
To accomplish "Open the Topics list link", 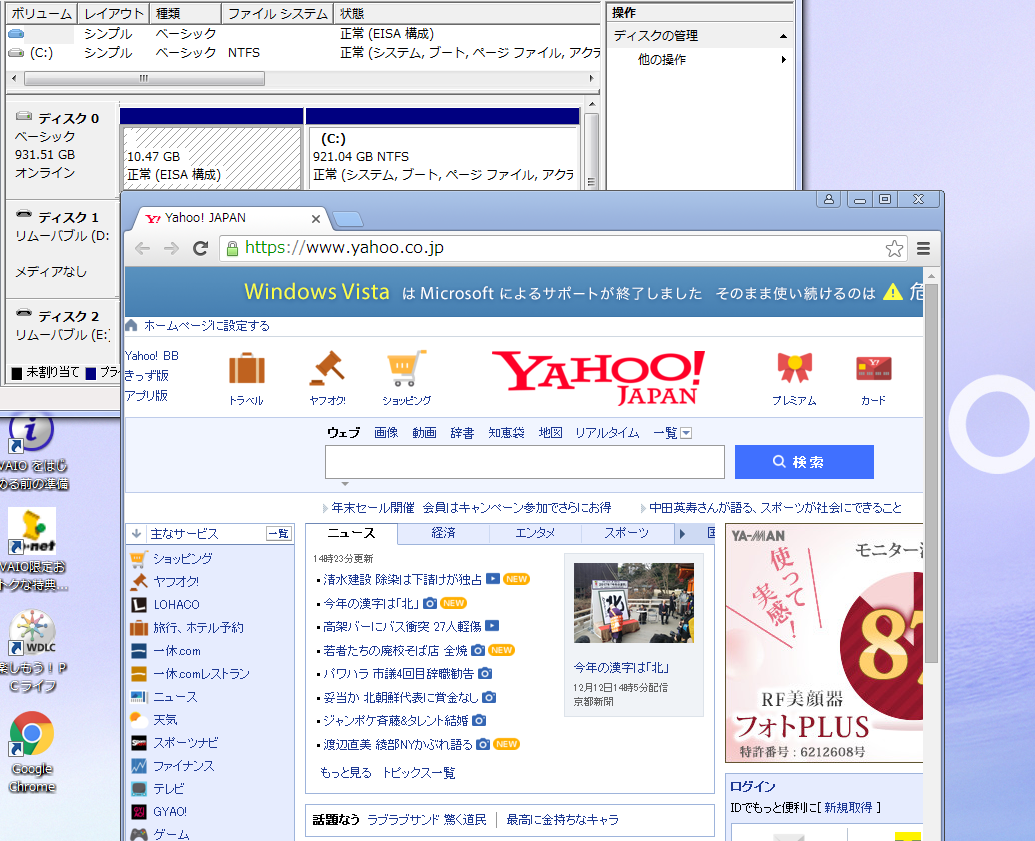I will pyautogui.click(x=418, y=772).
